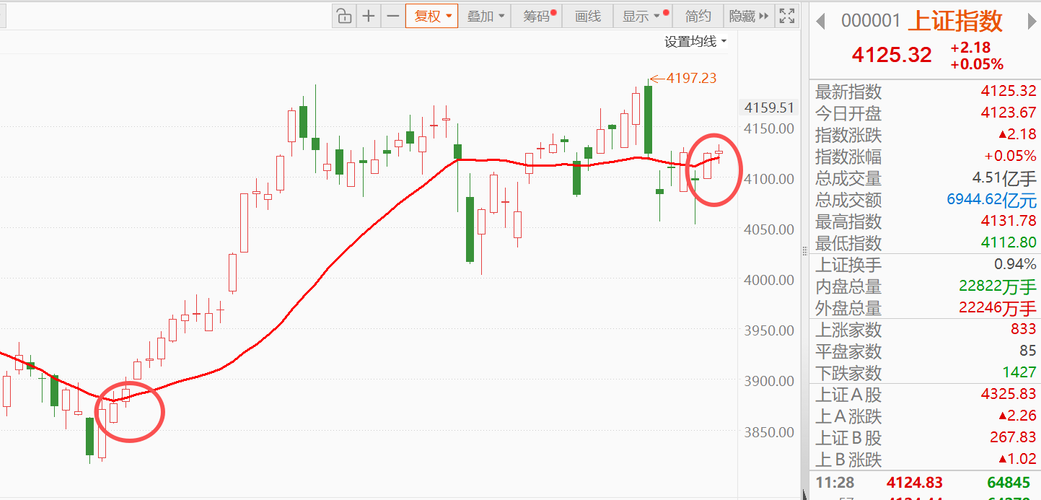Click the 总成交额 value
1041x500 pixels.
[1004, 199]
